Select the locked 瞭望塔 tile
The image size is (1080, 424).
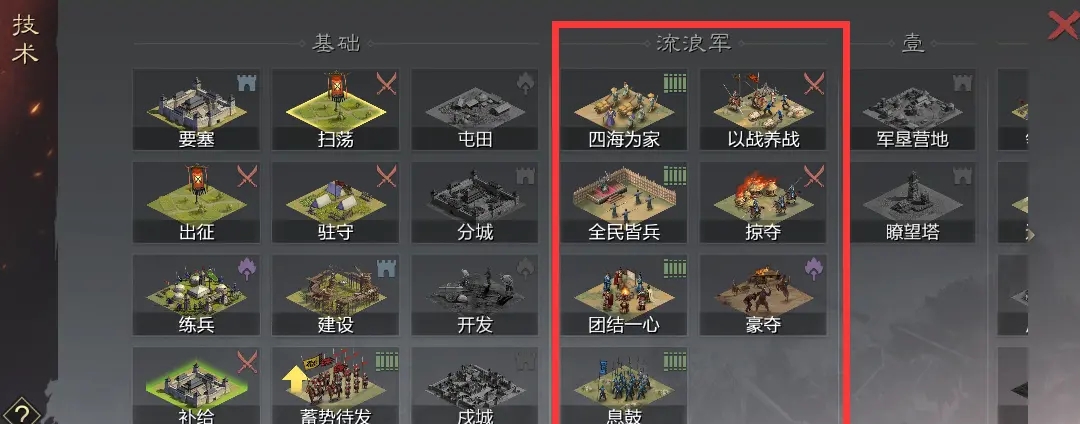point(913,202)
